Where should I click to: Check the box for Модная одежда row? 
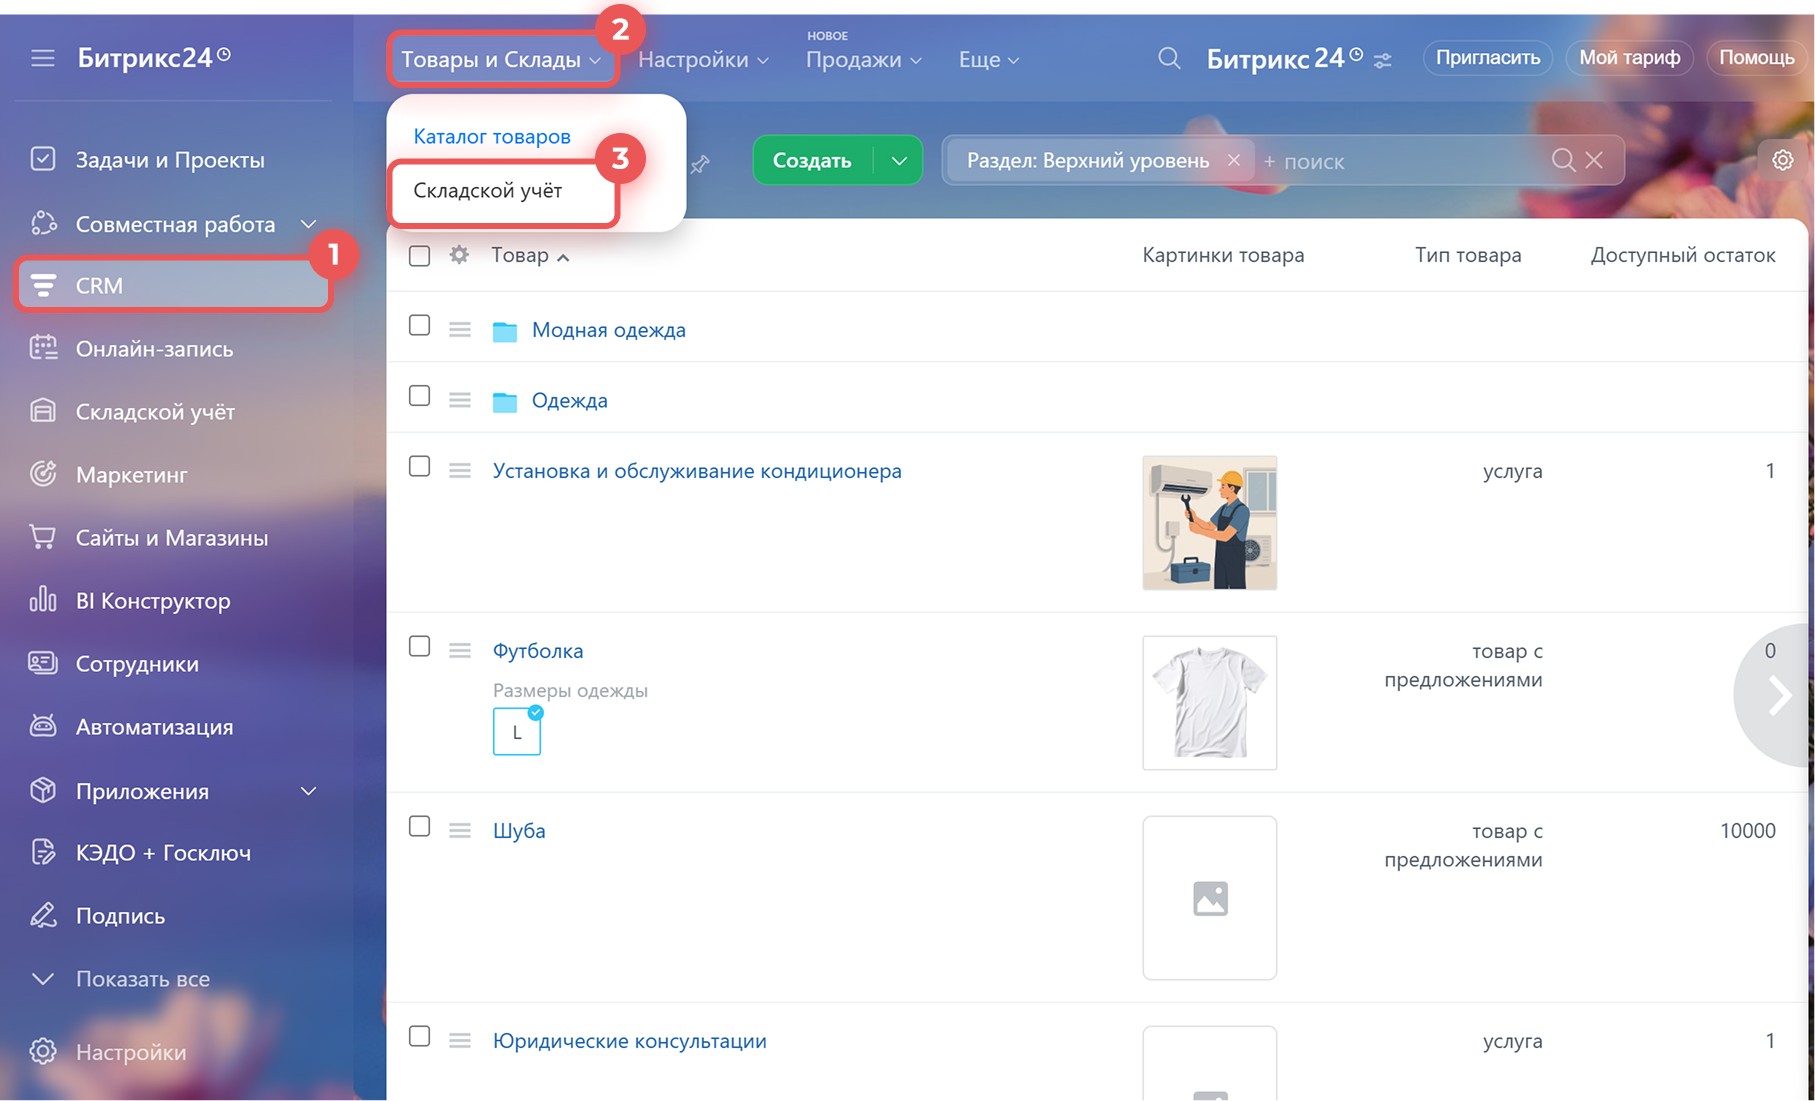[x=420, y=326]
